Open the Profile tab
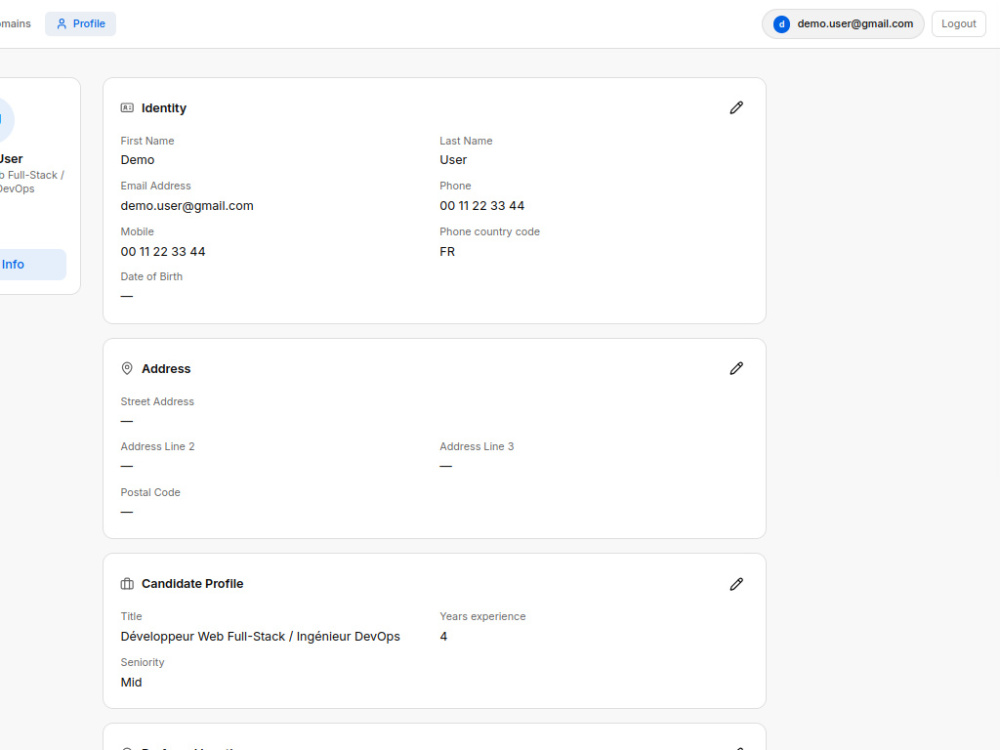Screen dimensions: 1000x750 coord(80,24)
